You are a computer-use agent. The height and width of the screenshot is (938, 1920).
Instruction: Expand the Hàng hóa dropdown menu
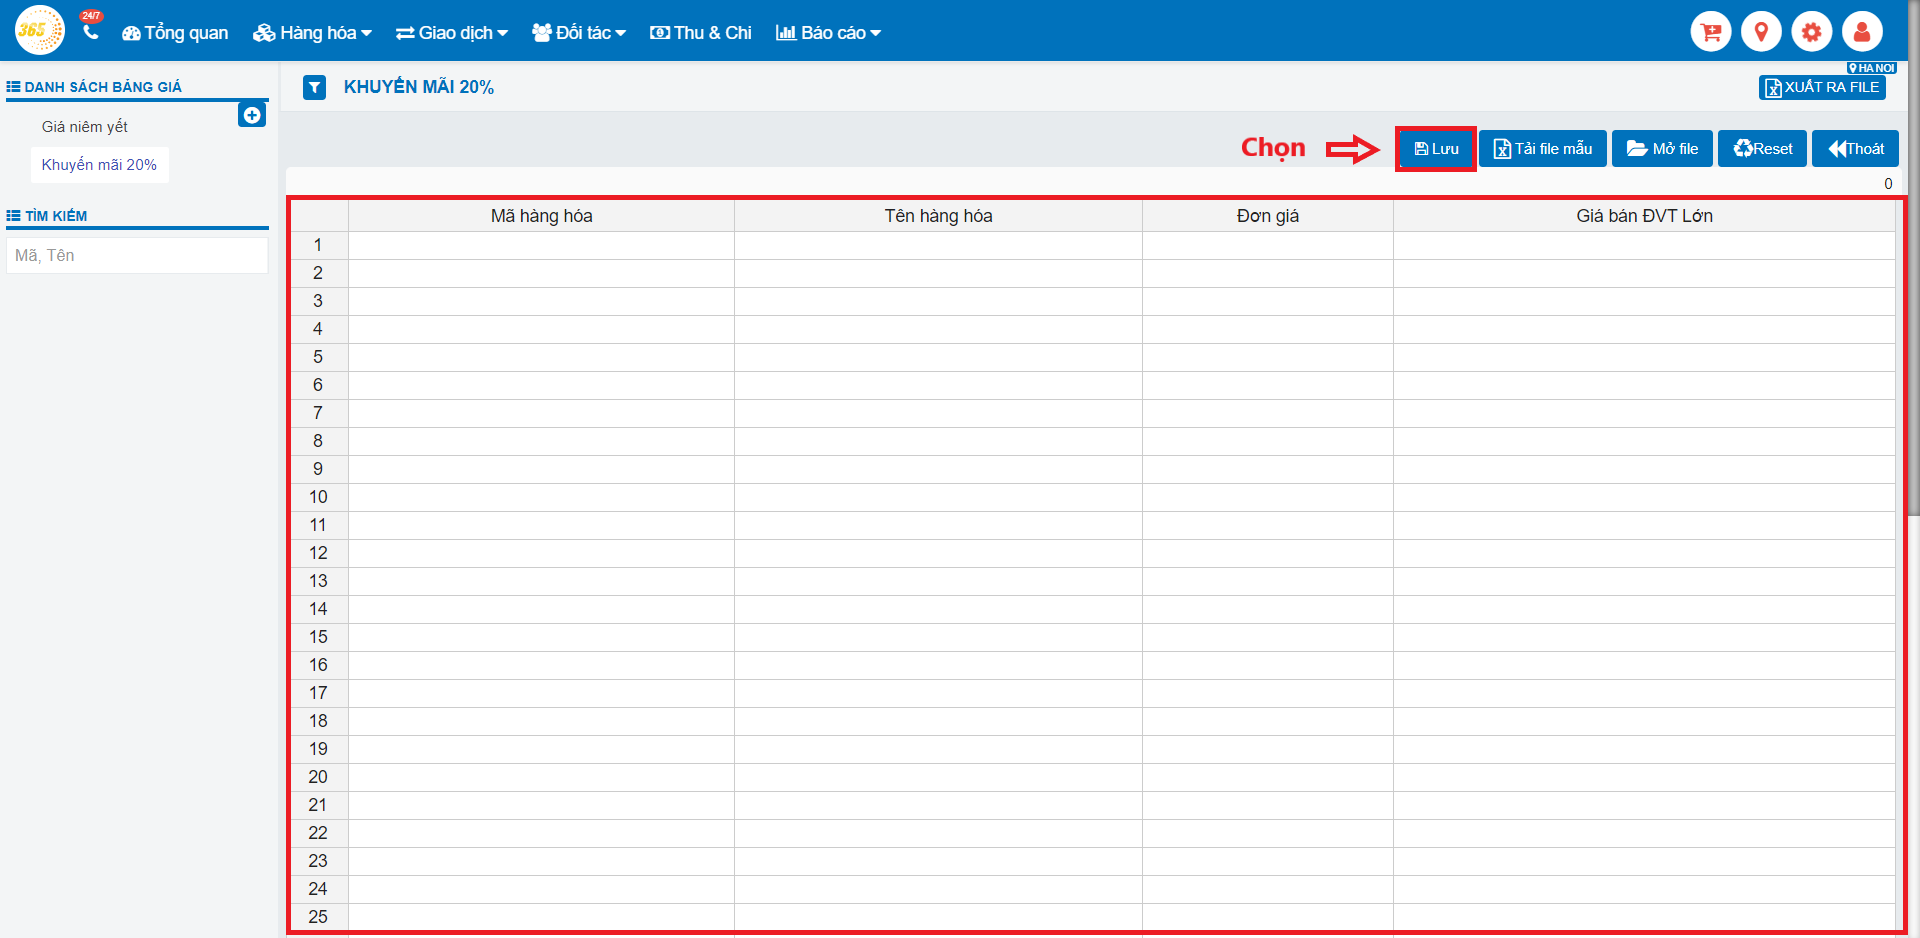click(312, 33)
